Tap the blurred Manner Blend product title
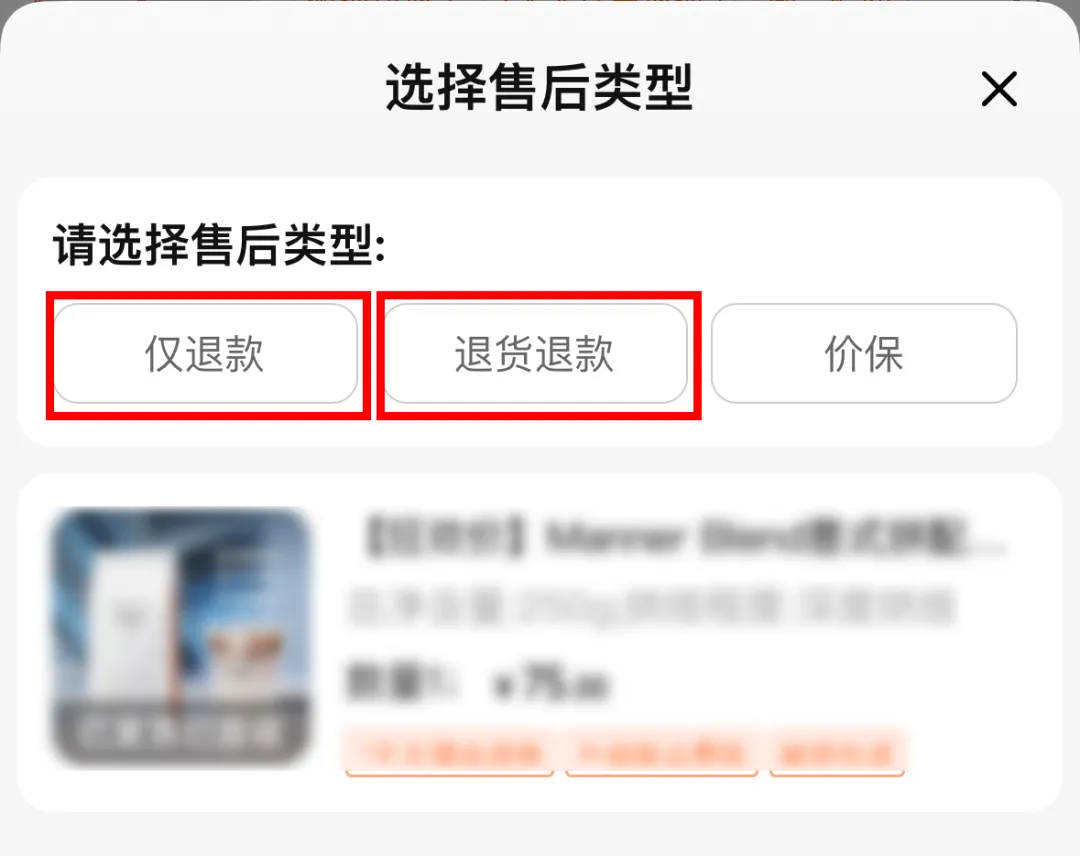The width and height of the screenshot is (1080, 856). 684,537
